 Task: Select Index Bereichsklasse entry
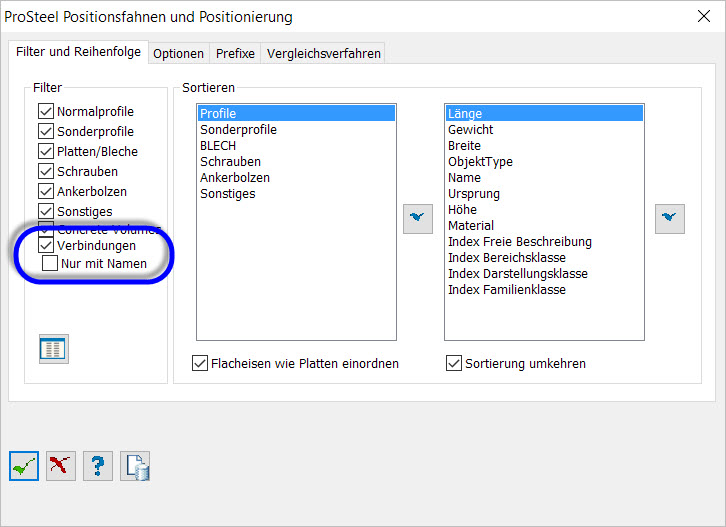544,257
